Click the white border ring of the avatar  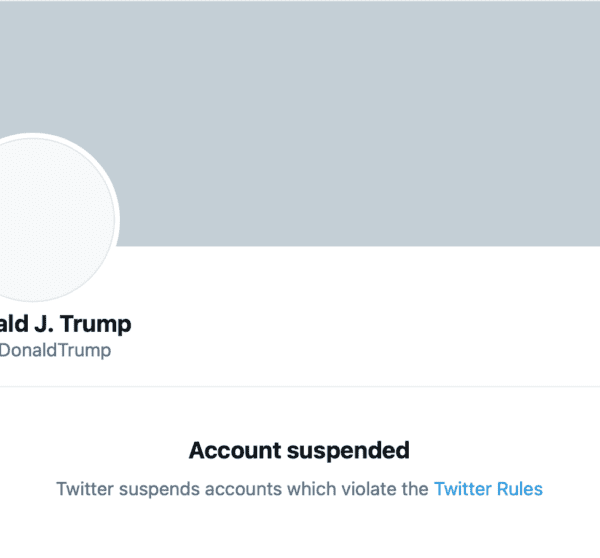(116, 220)
